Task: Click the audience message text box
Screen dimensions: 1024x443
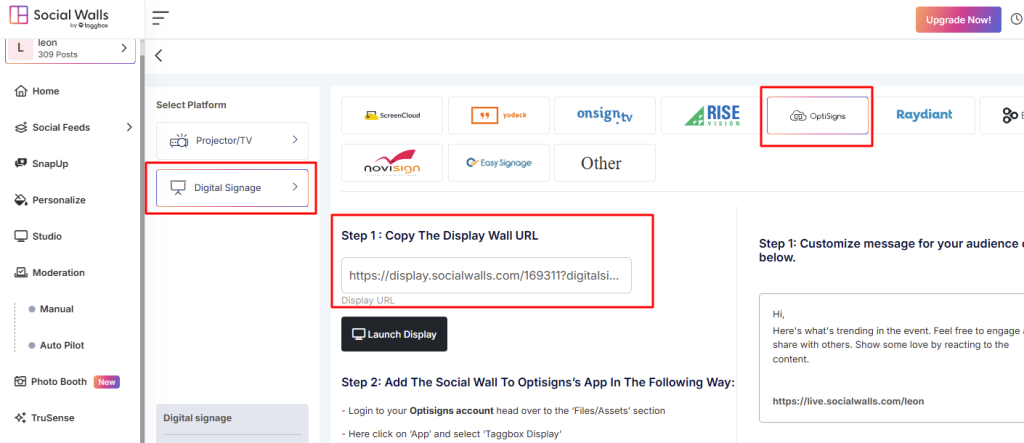Action: coord(891,358)
